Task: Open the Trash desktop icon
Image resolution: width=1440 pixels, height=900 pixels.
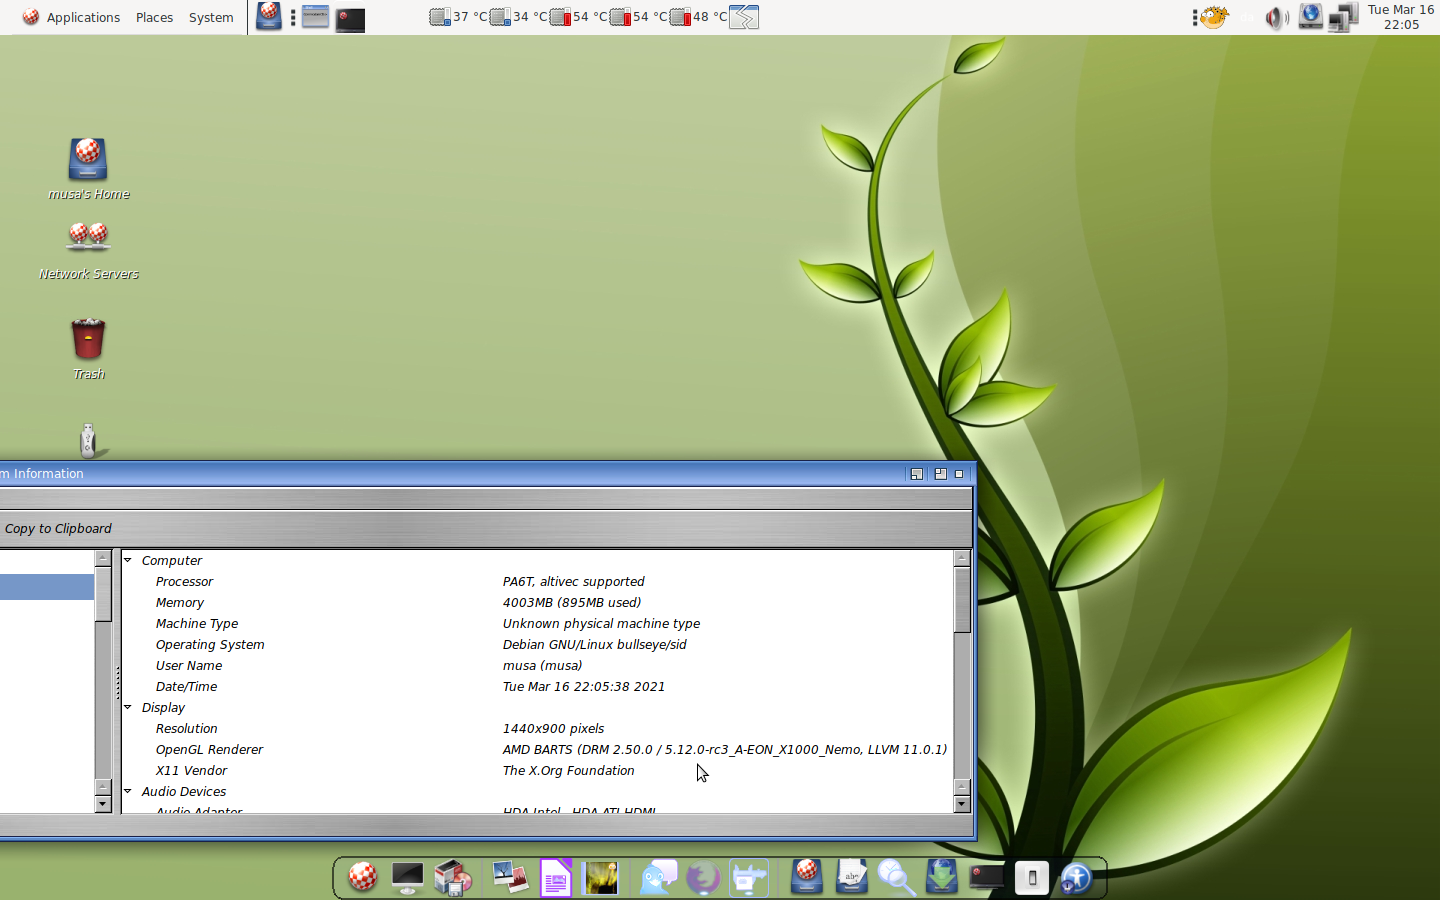Action: click(88, 340)
